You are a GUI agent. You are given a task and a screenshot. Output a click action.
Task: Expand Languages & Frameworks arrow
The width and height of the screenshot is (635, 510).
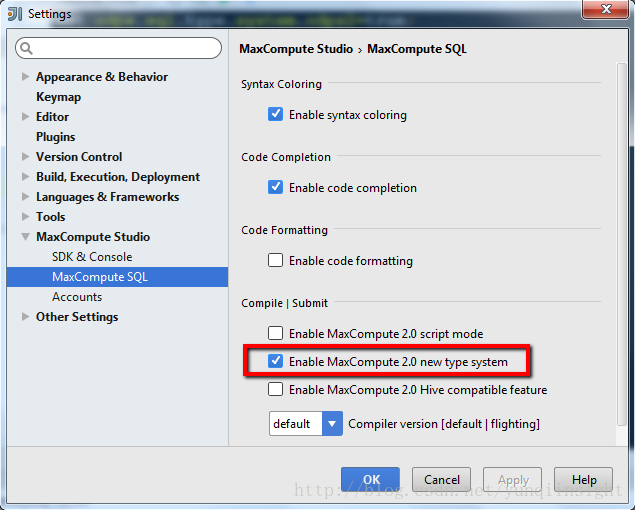click(x=25, y=196)
